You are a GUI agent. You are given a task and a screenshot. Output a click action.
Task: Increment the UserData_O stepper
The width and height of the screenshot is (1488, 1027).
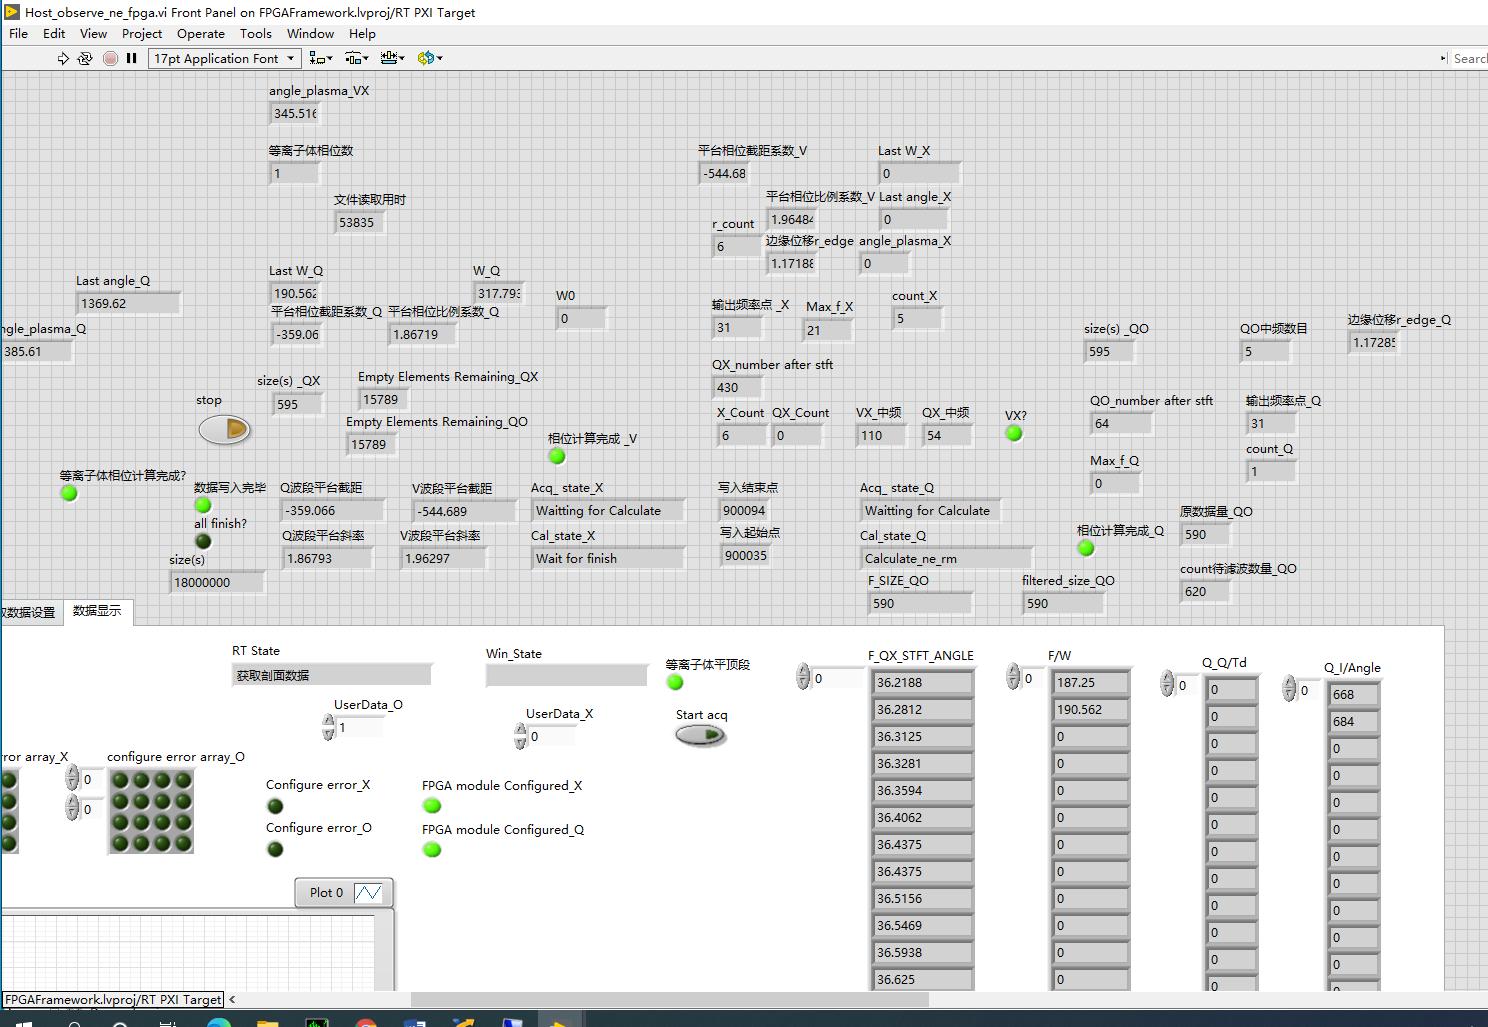click(329, 722)
